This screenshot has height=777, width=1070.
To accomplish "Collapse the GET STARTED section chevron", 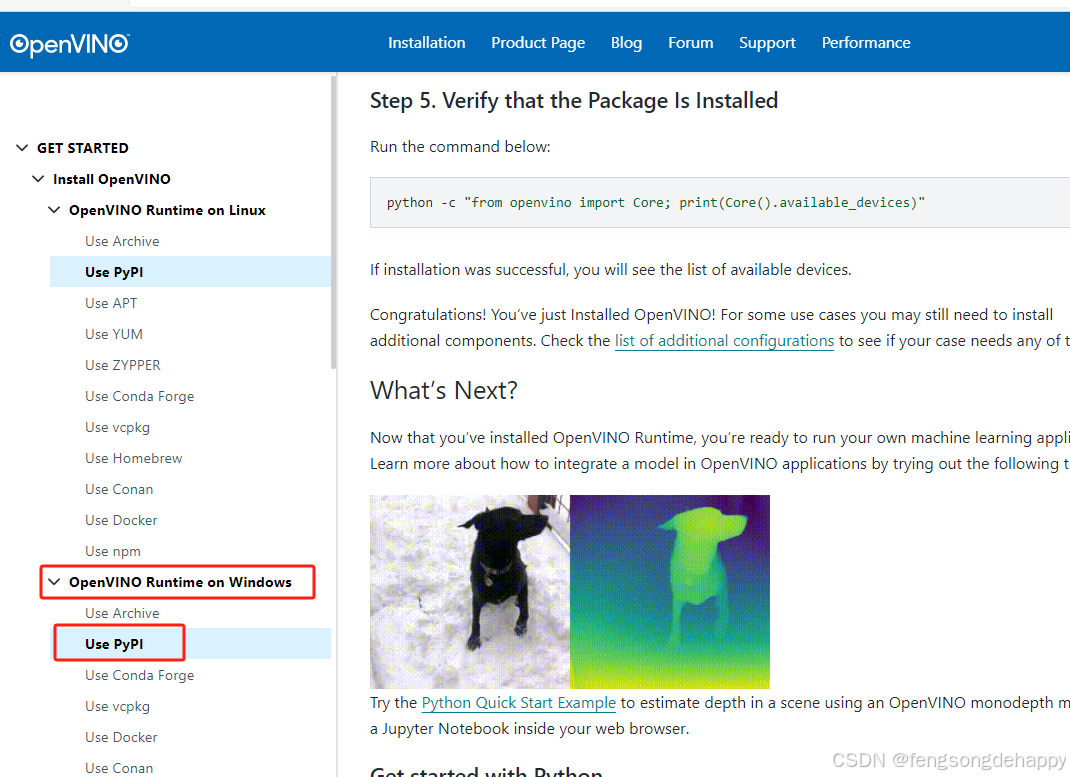I will point(22,147).
